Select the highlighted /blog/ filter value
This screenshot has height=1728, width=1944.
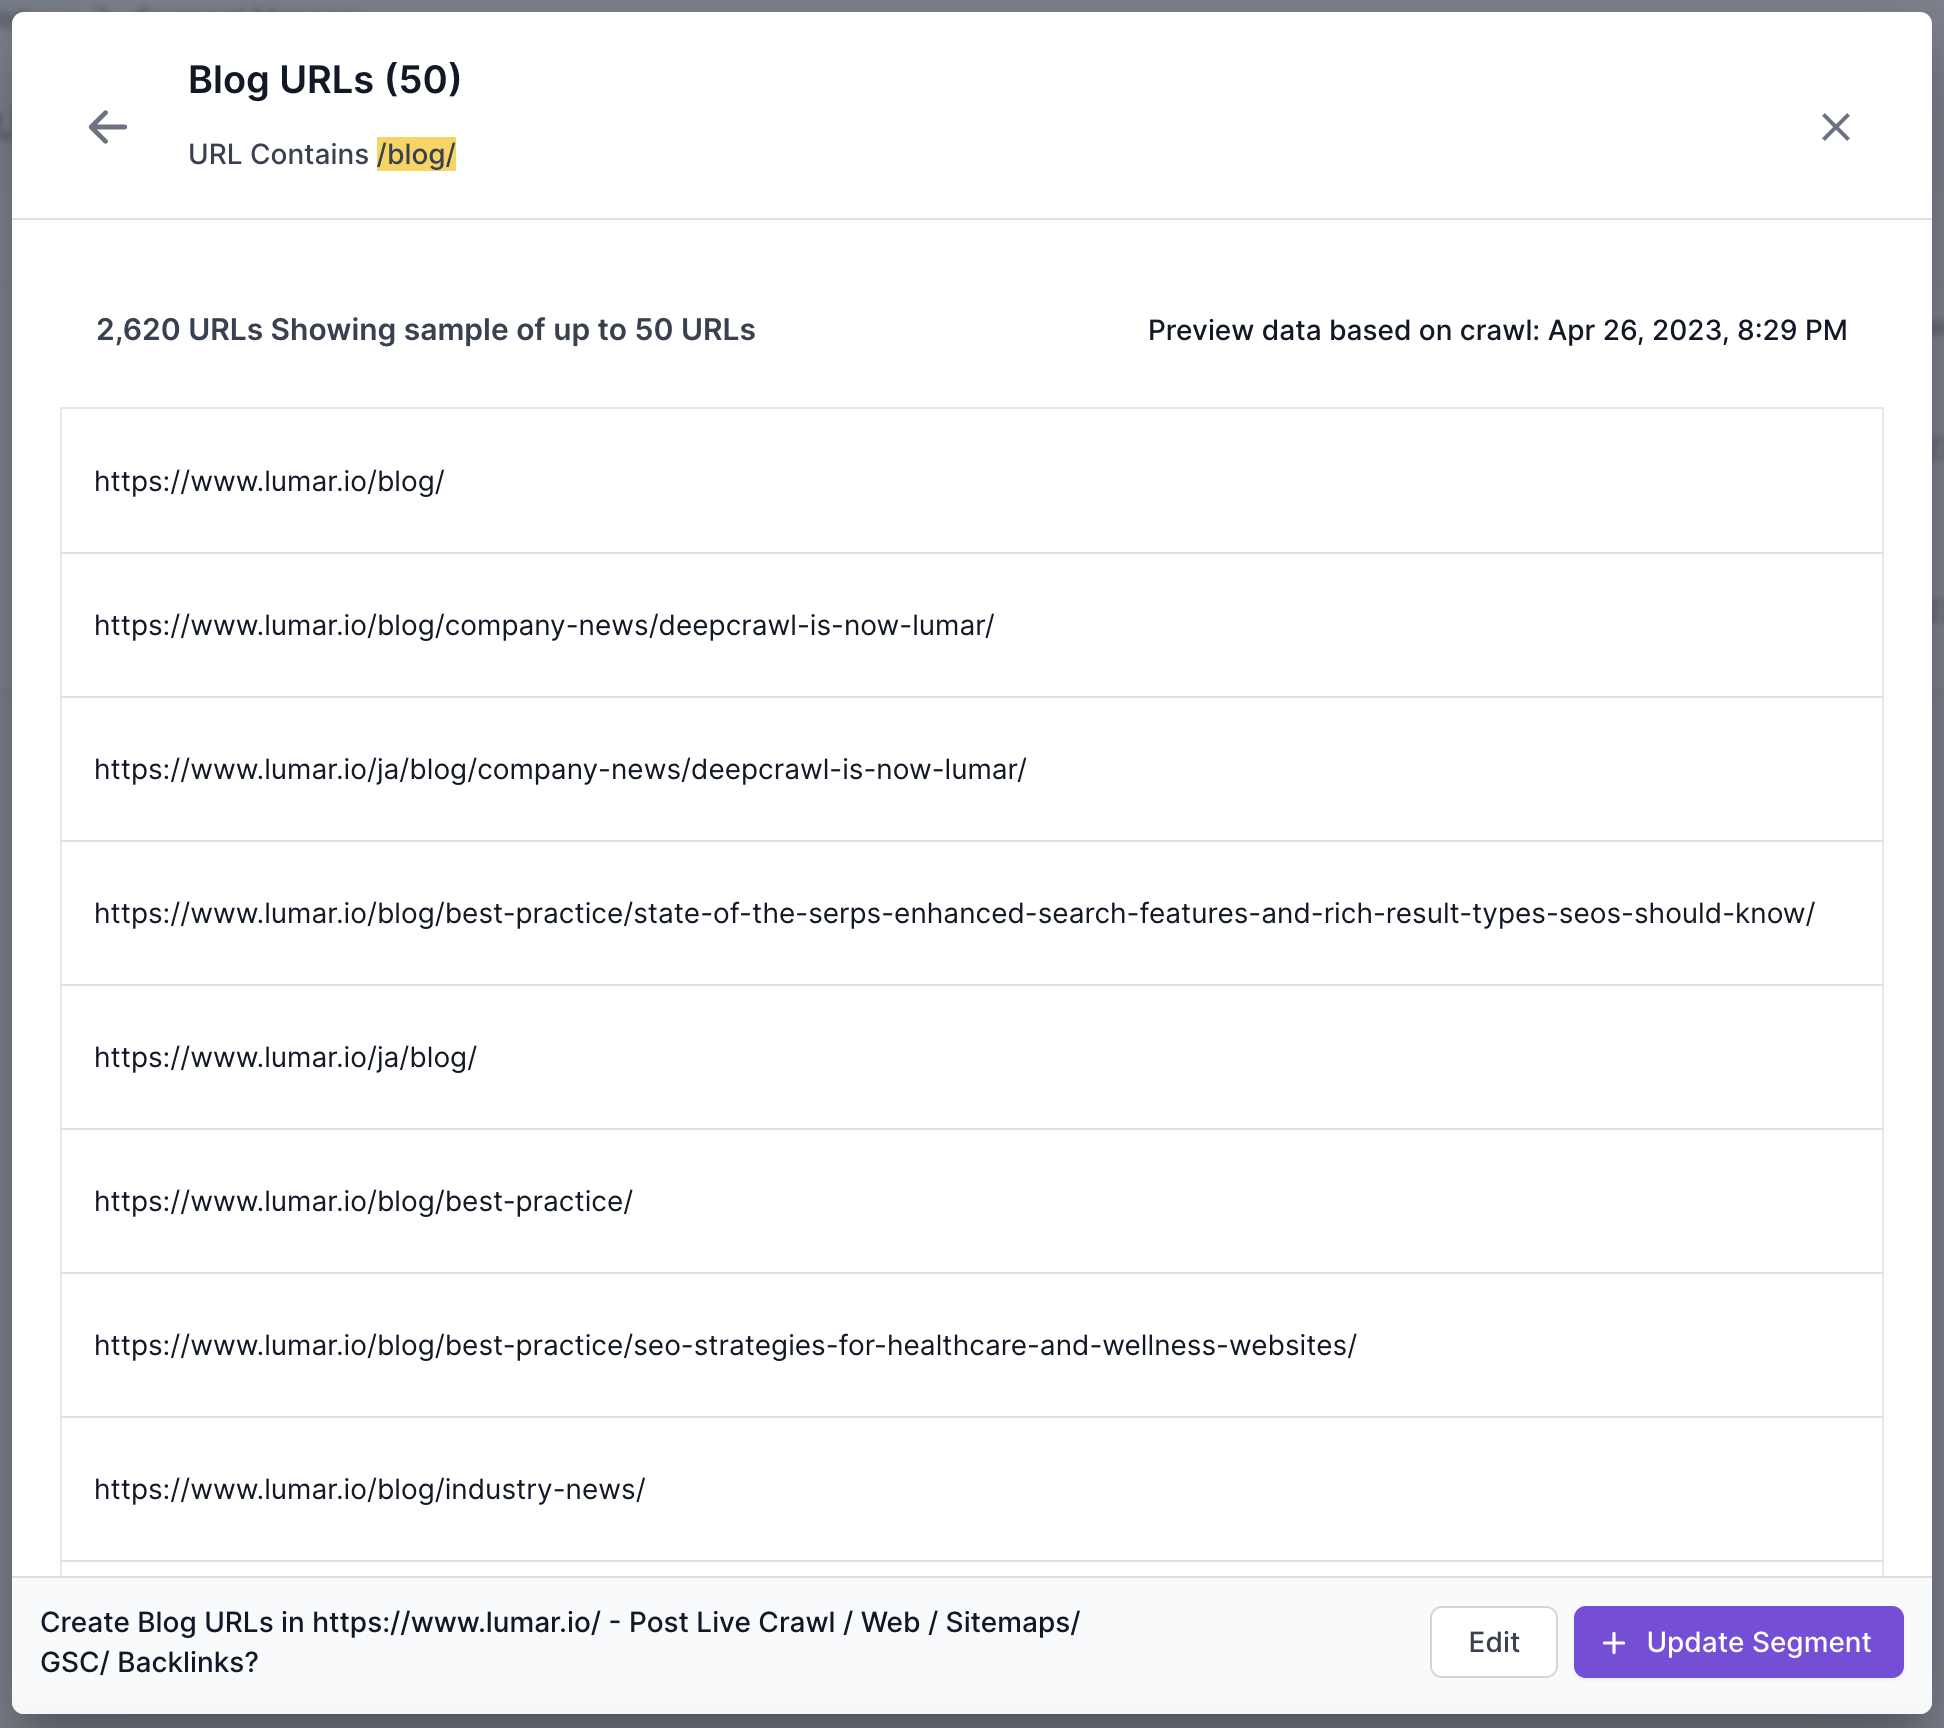[x=416, y=154]
